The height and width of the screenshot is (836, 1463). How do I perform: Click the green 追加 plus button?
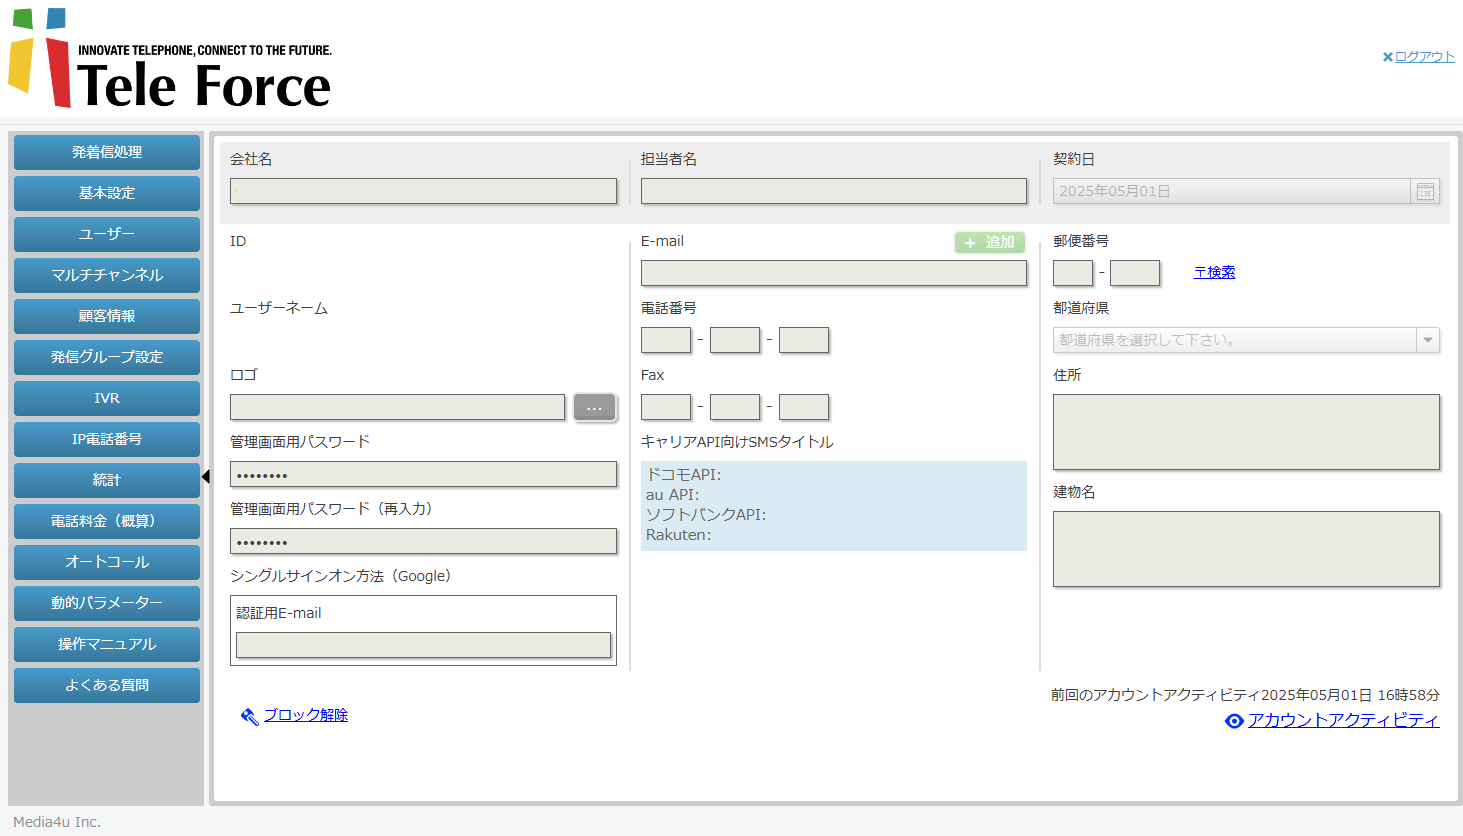tap(989, 242)
